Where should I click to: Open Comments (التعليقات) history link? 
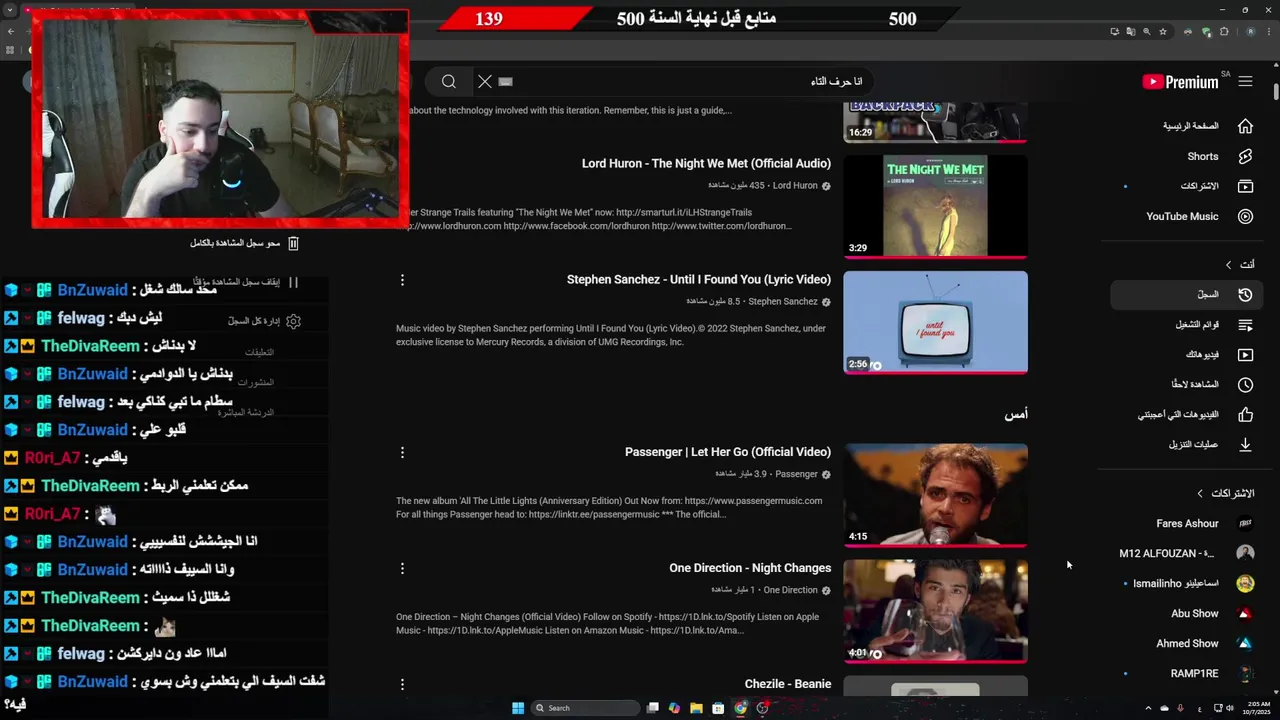[x=259, y=352]
